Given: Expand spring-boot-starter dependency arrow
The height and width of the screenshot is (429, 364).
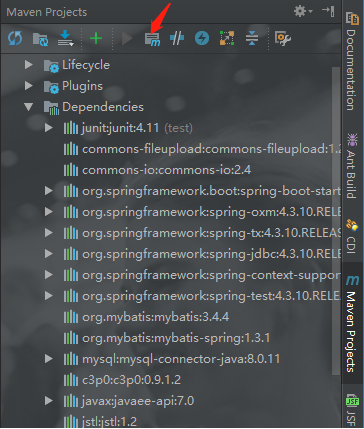Looking at the screenshot, I should tap(49, 191).
